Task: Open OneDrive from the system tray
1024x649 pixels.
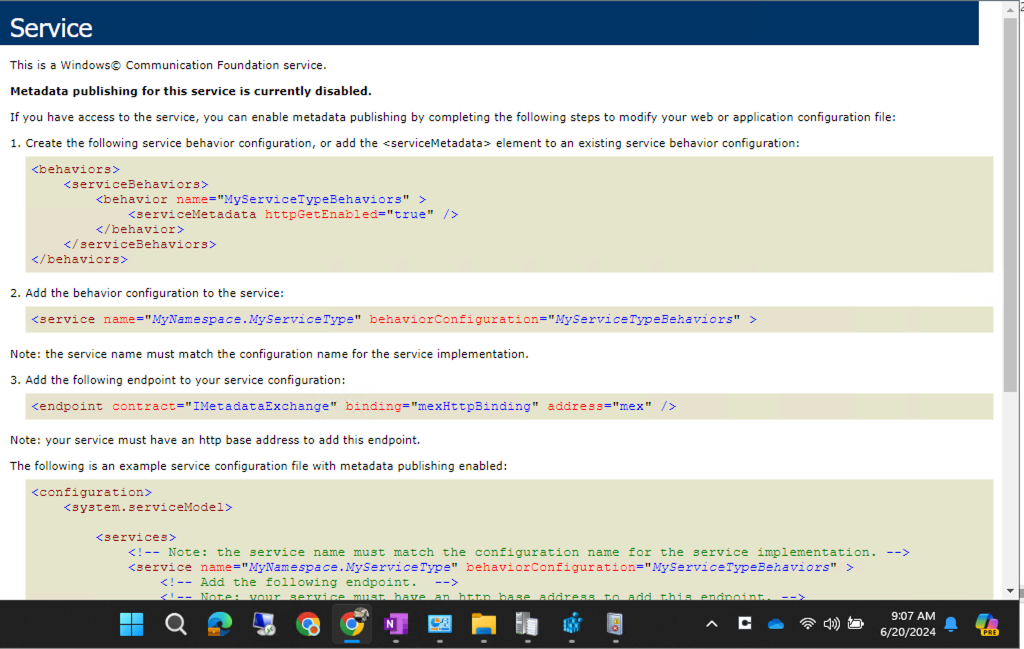Action: pyautogui.click(x=776, y=624)
